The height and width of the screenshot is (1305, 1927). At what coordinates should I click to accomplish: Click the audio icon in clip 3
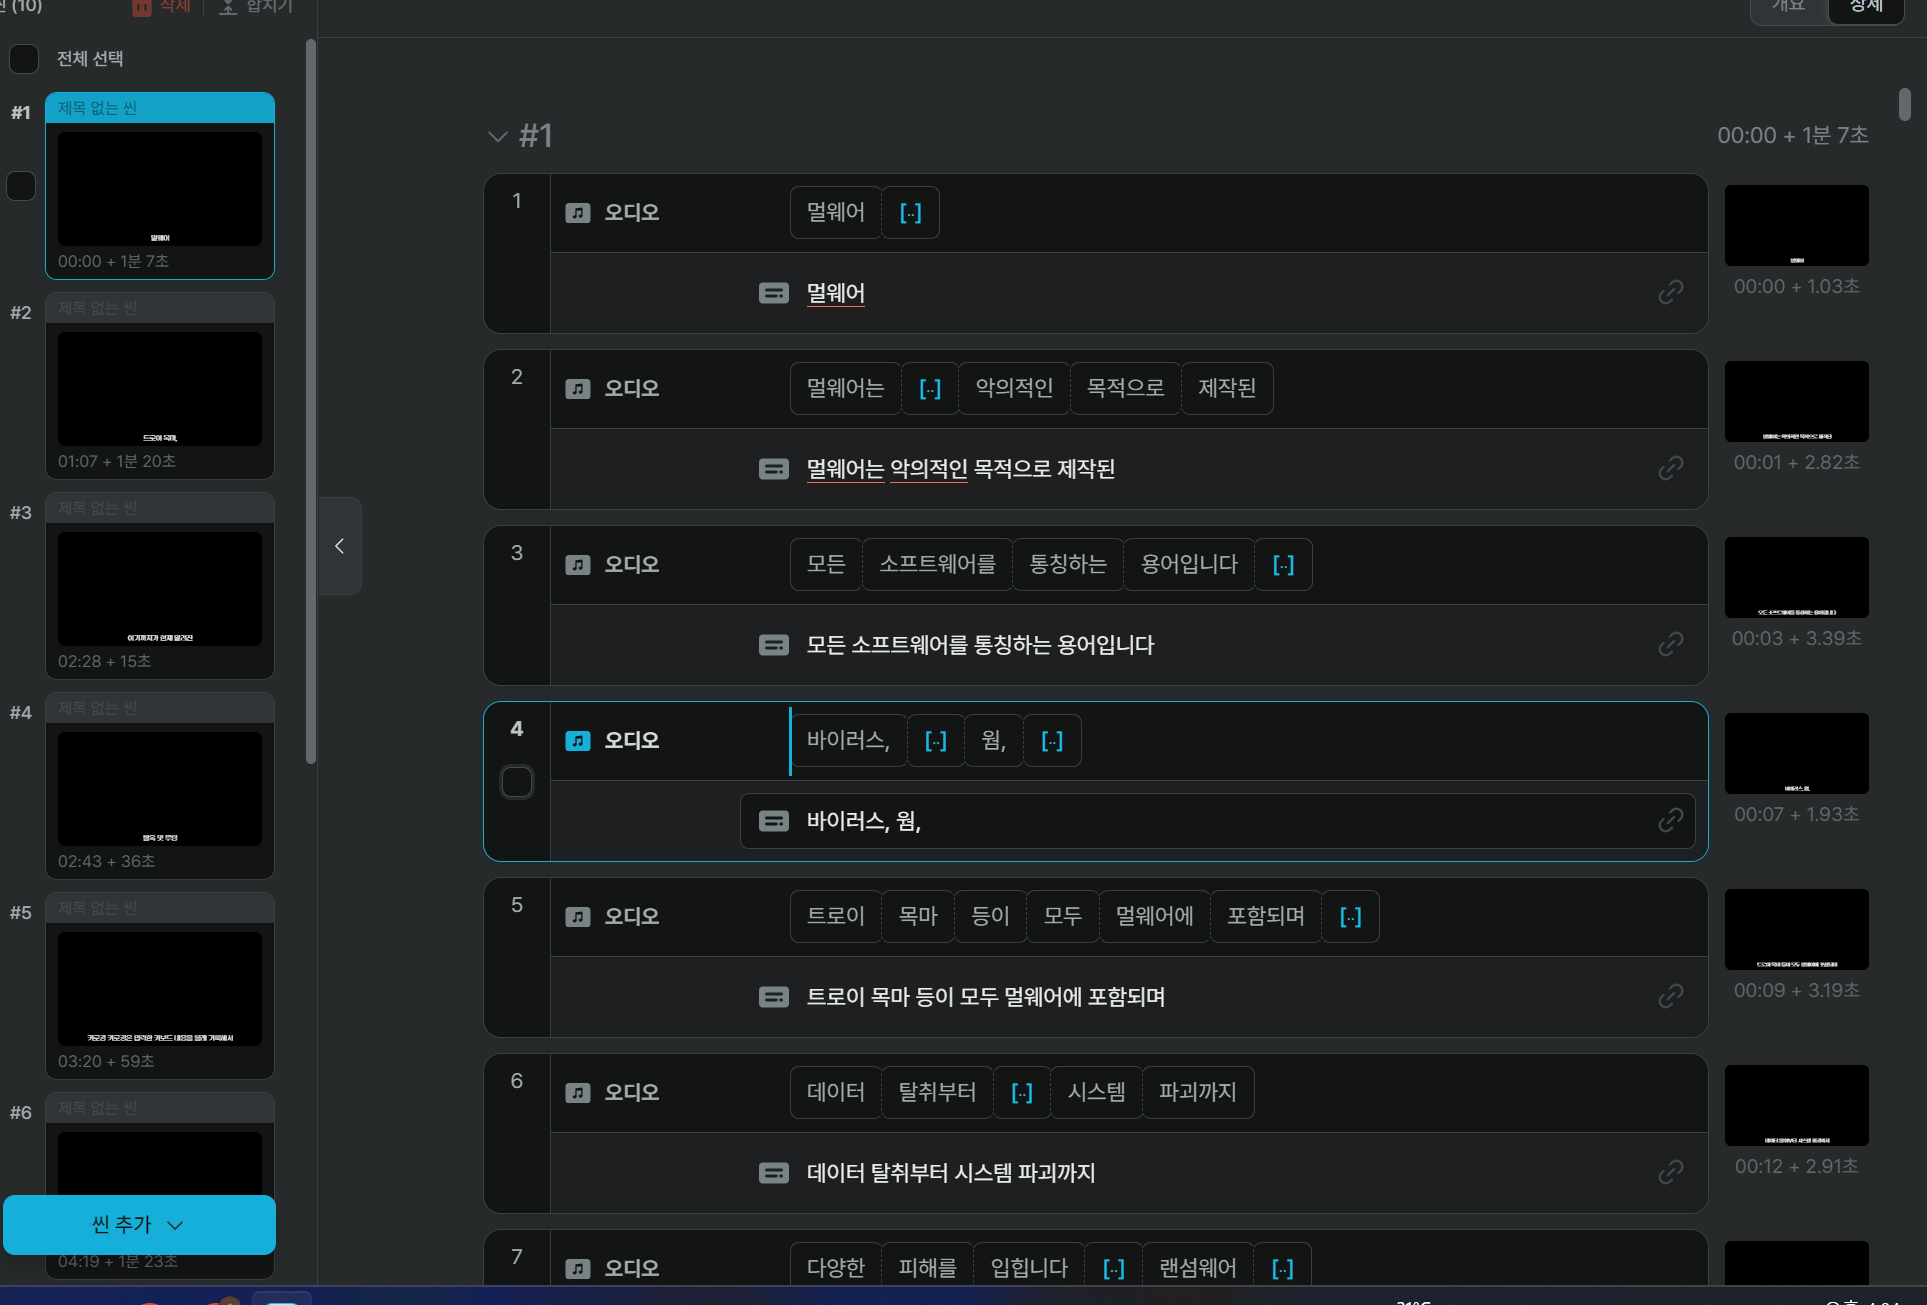tap(578, 565)
